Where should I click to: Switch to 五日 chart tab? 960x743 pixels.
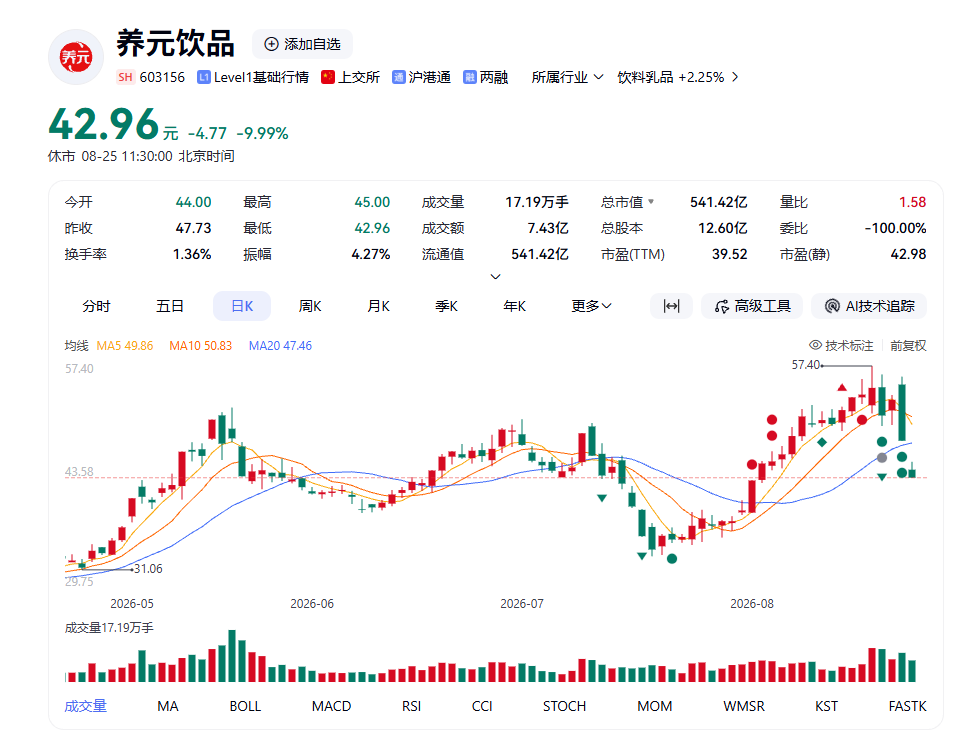[170, 306]
